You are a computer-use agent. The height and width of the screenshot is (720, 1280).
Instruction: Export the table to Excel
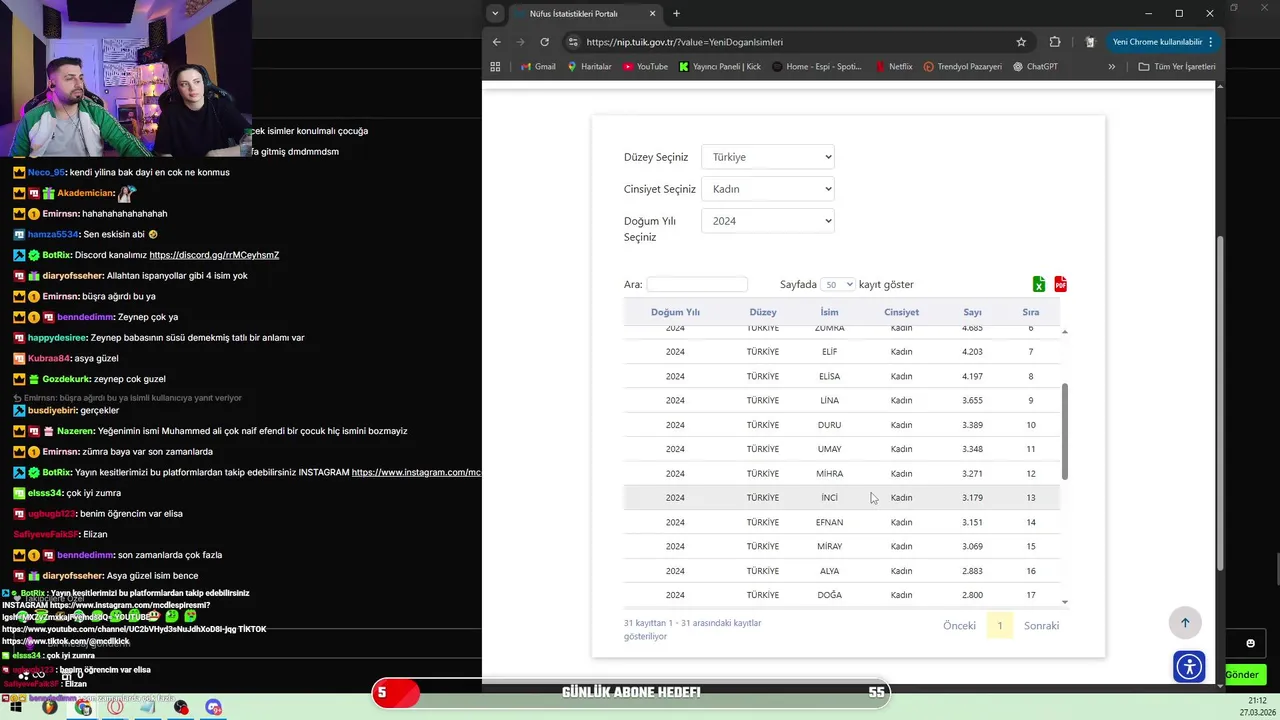click(1039, 285)
